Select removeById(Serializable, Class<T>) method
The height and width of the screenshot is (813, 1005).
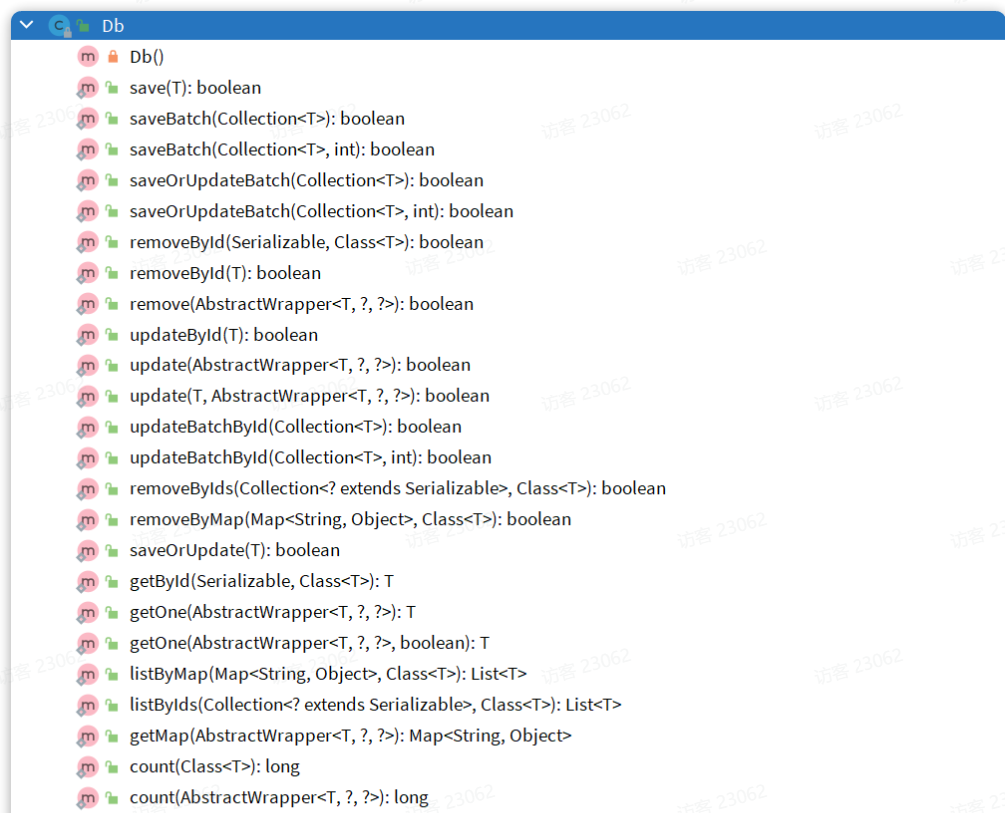coord(306,242)
